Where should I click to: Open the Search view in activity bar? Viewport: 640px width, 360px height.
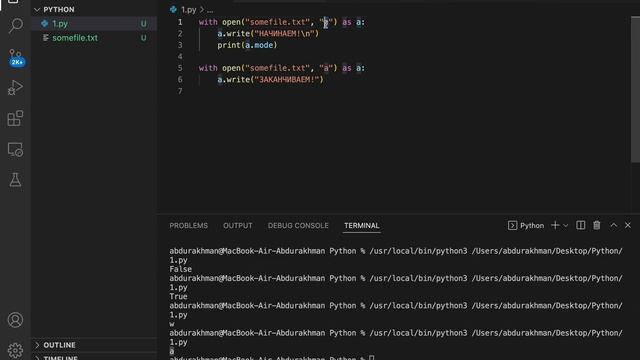tap(16, 25)
